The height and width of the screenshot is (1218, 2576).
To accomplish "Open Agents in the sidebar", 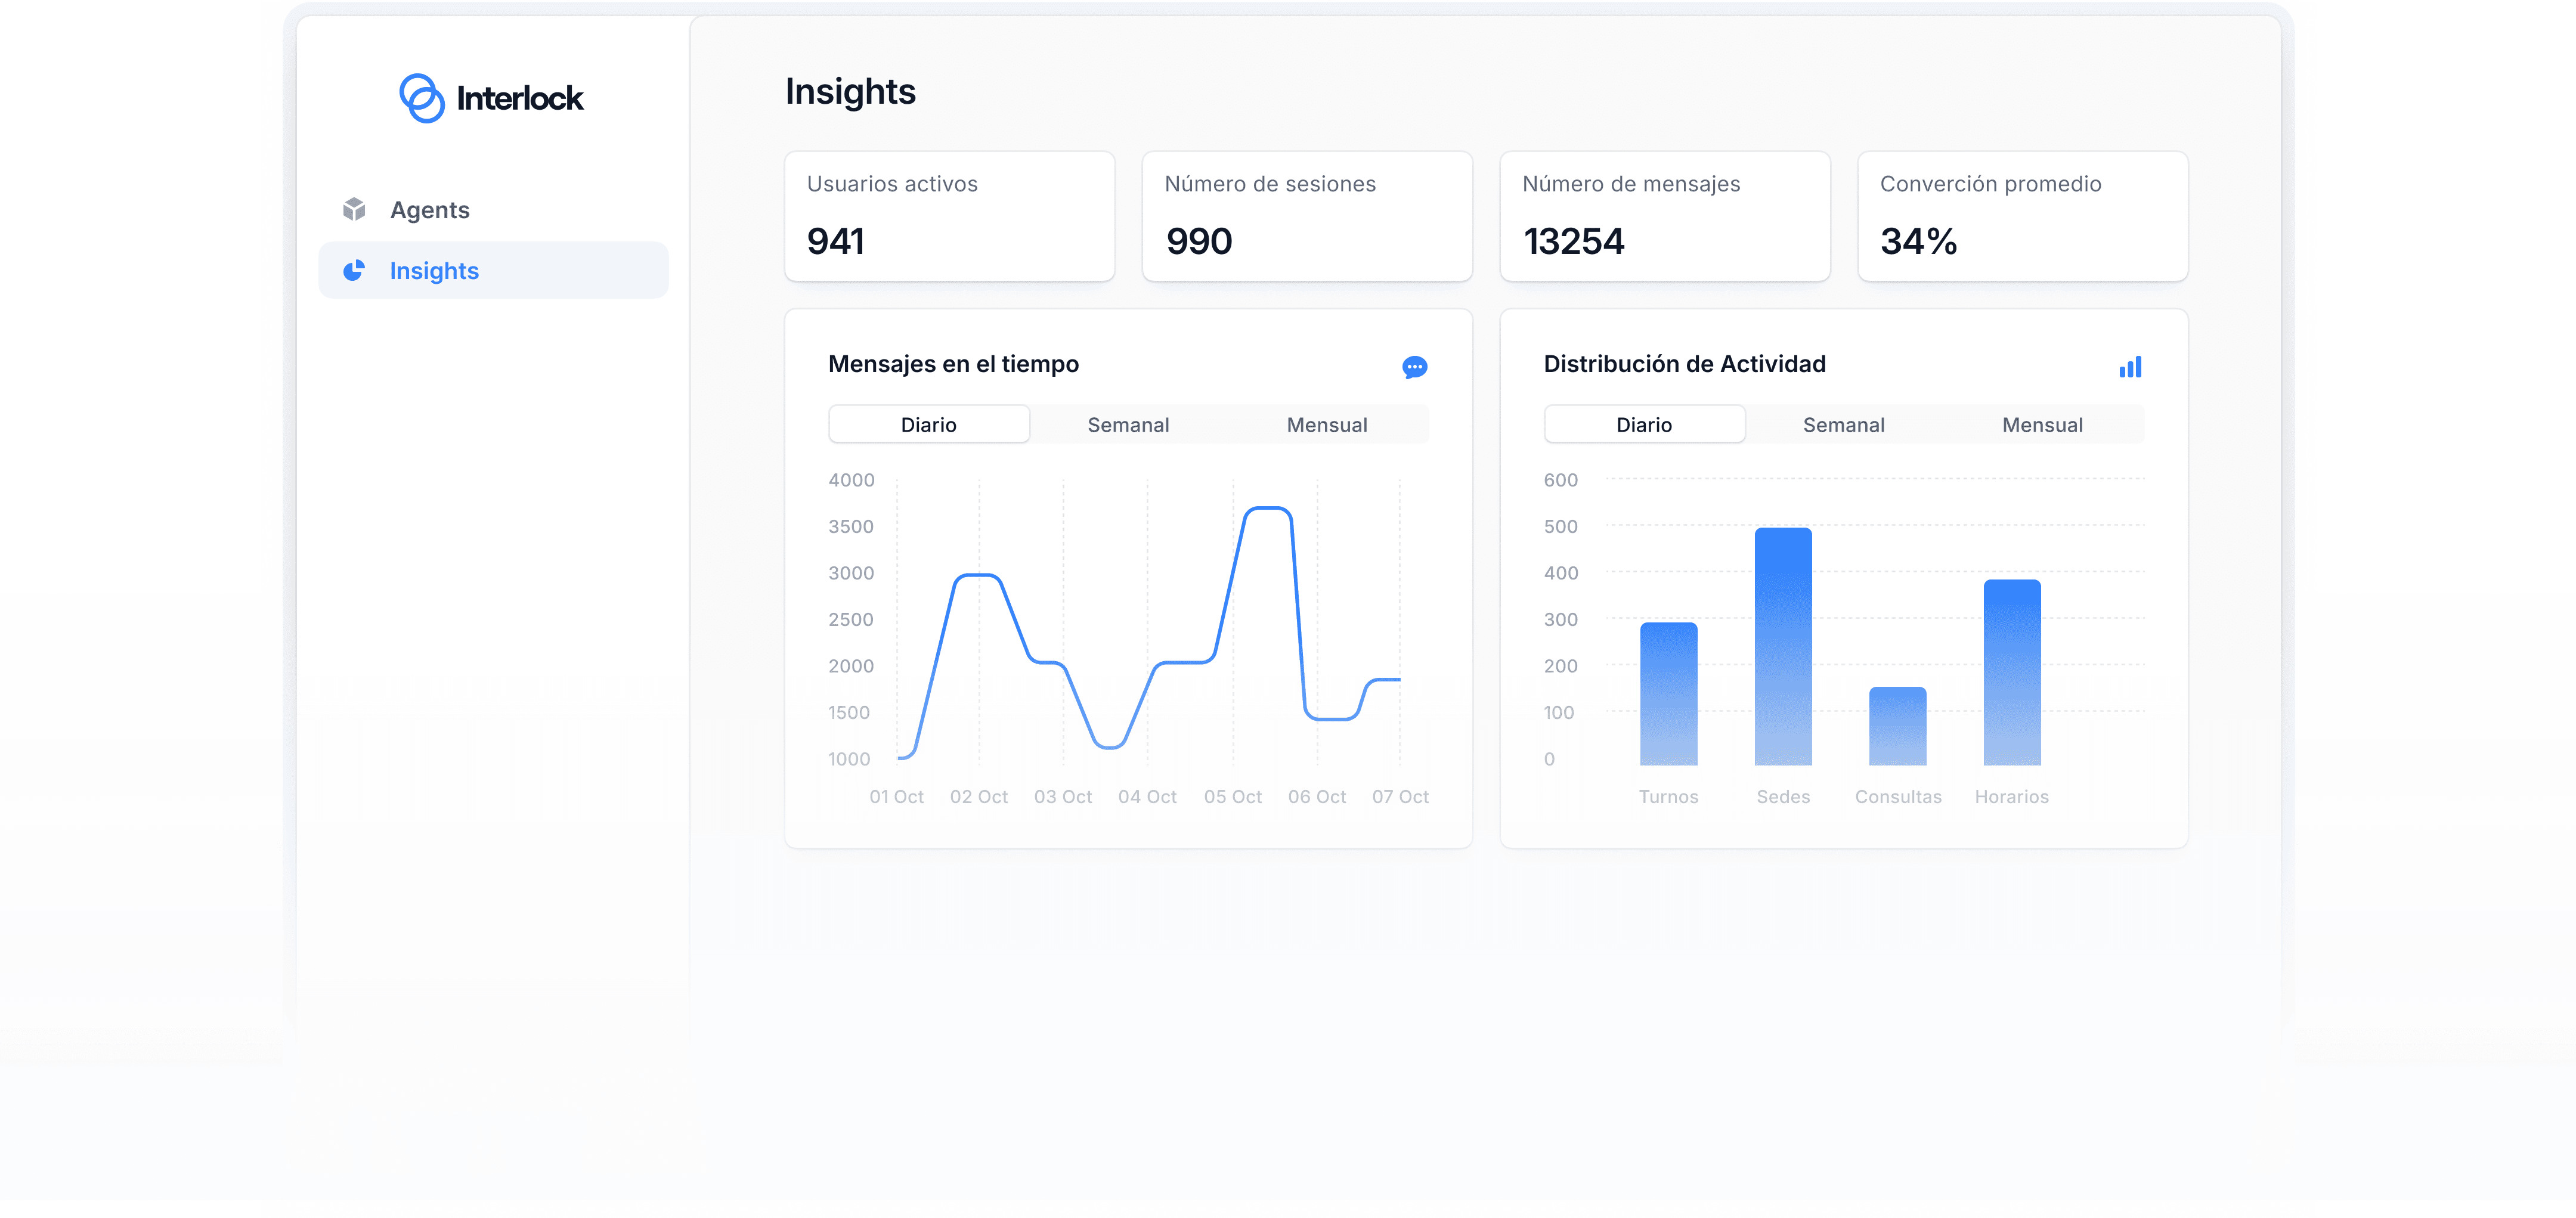I will pos(429,210).
